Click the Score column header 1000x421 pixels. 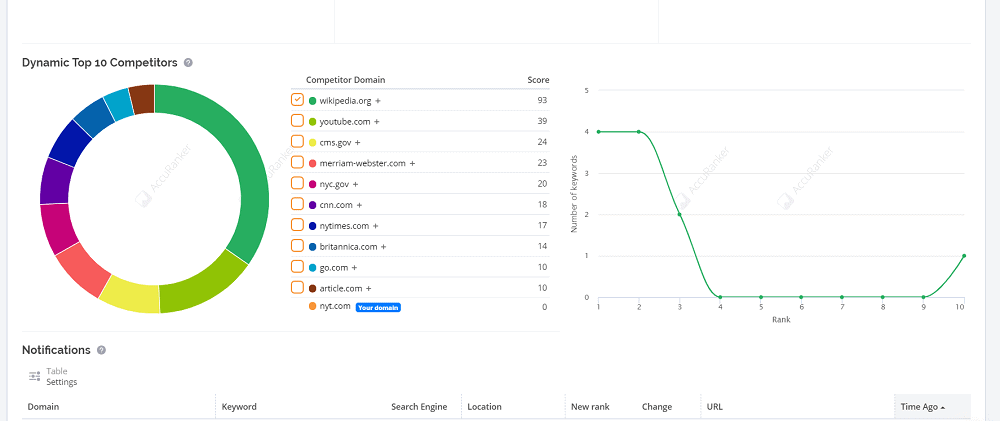pyautogui.click(x=538, y=80)
